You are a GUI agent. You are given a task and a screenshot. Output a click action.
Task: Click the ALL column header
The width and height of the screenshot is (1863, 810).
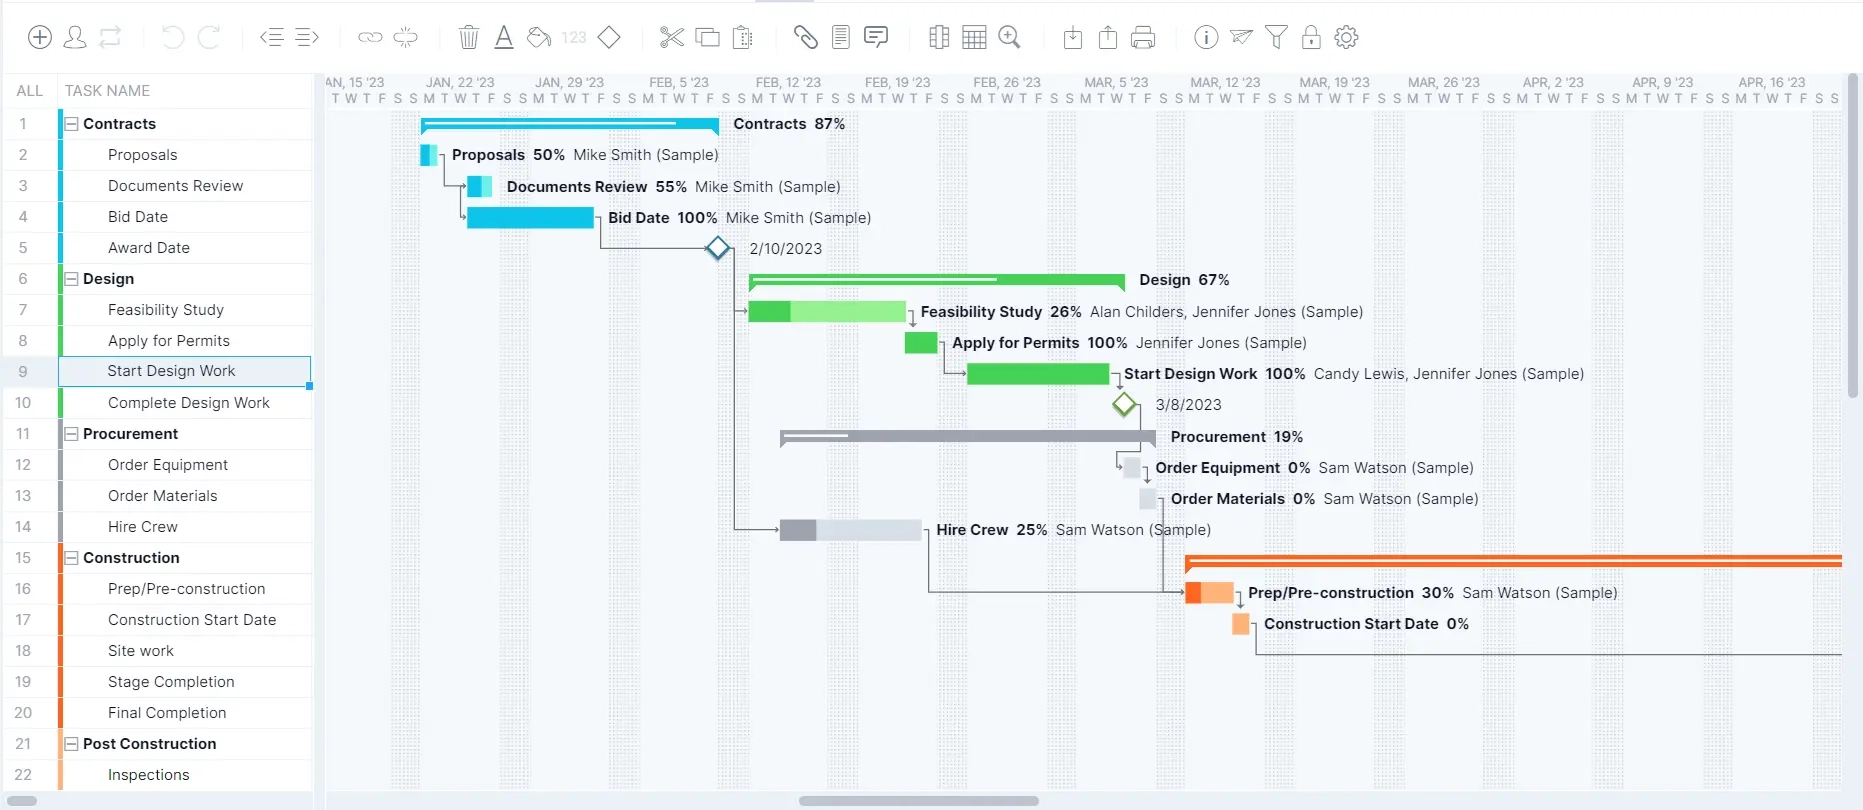29,90
